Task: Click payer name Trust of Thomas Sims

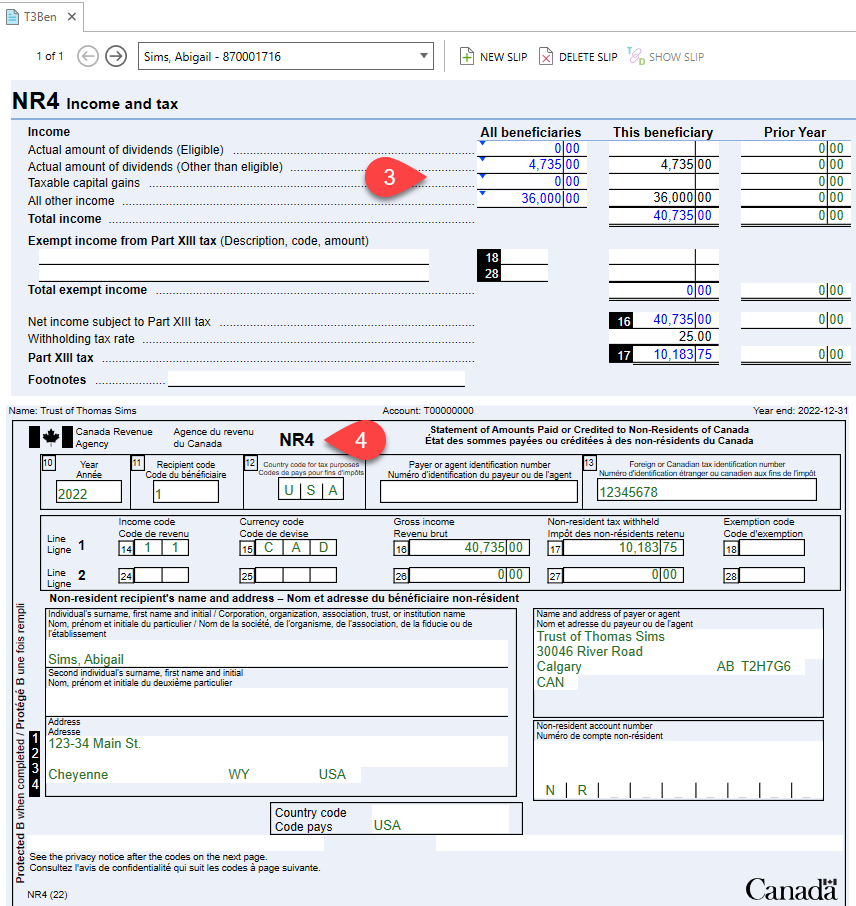Action: [601, 636]
